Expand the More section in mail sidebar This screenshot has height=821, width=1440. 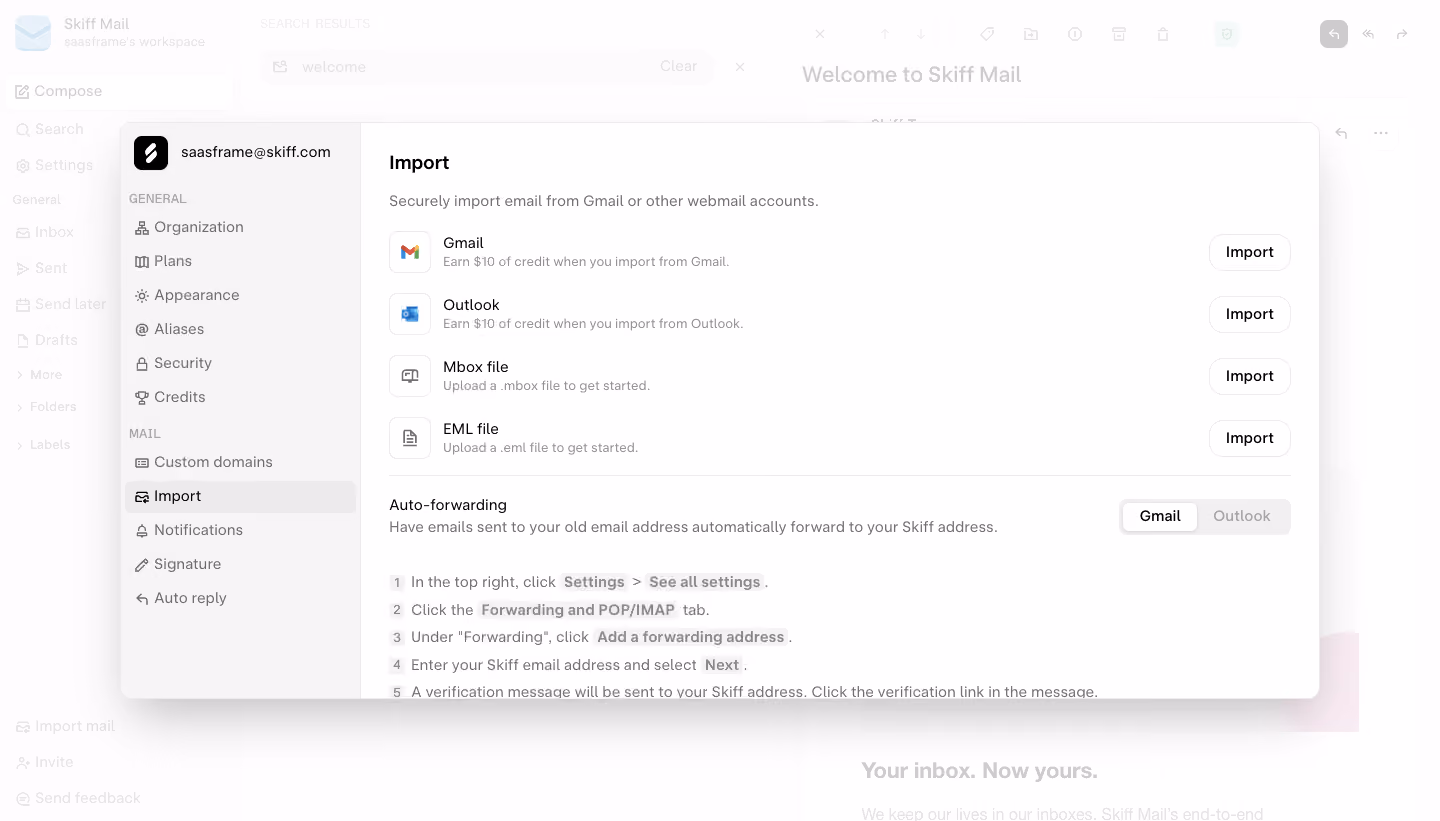40,374
